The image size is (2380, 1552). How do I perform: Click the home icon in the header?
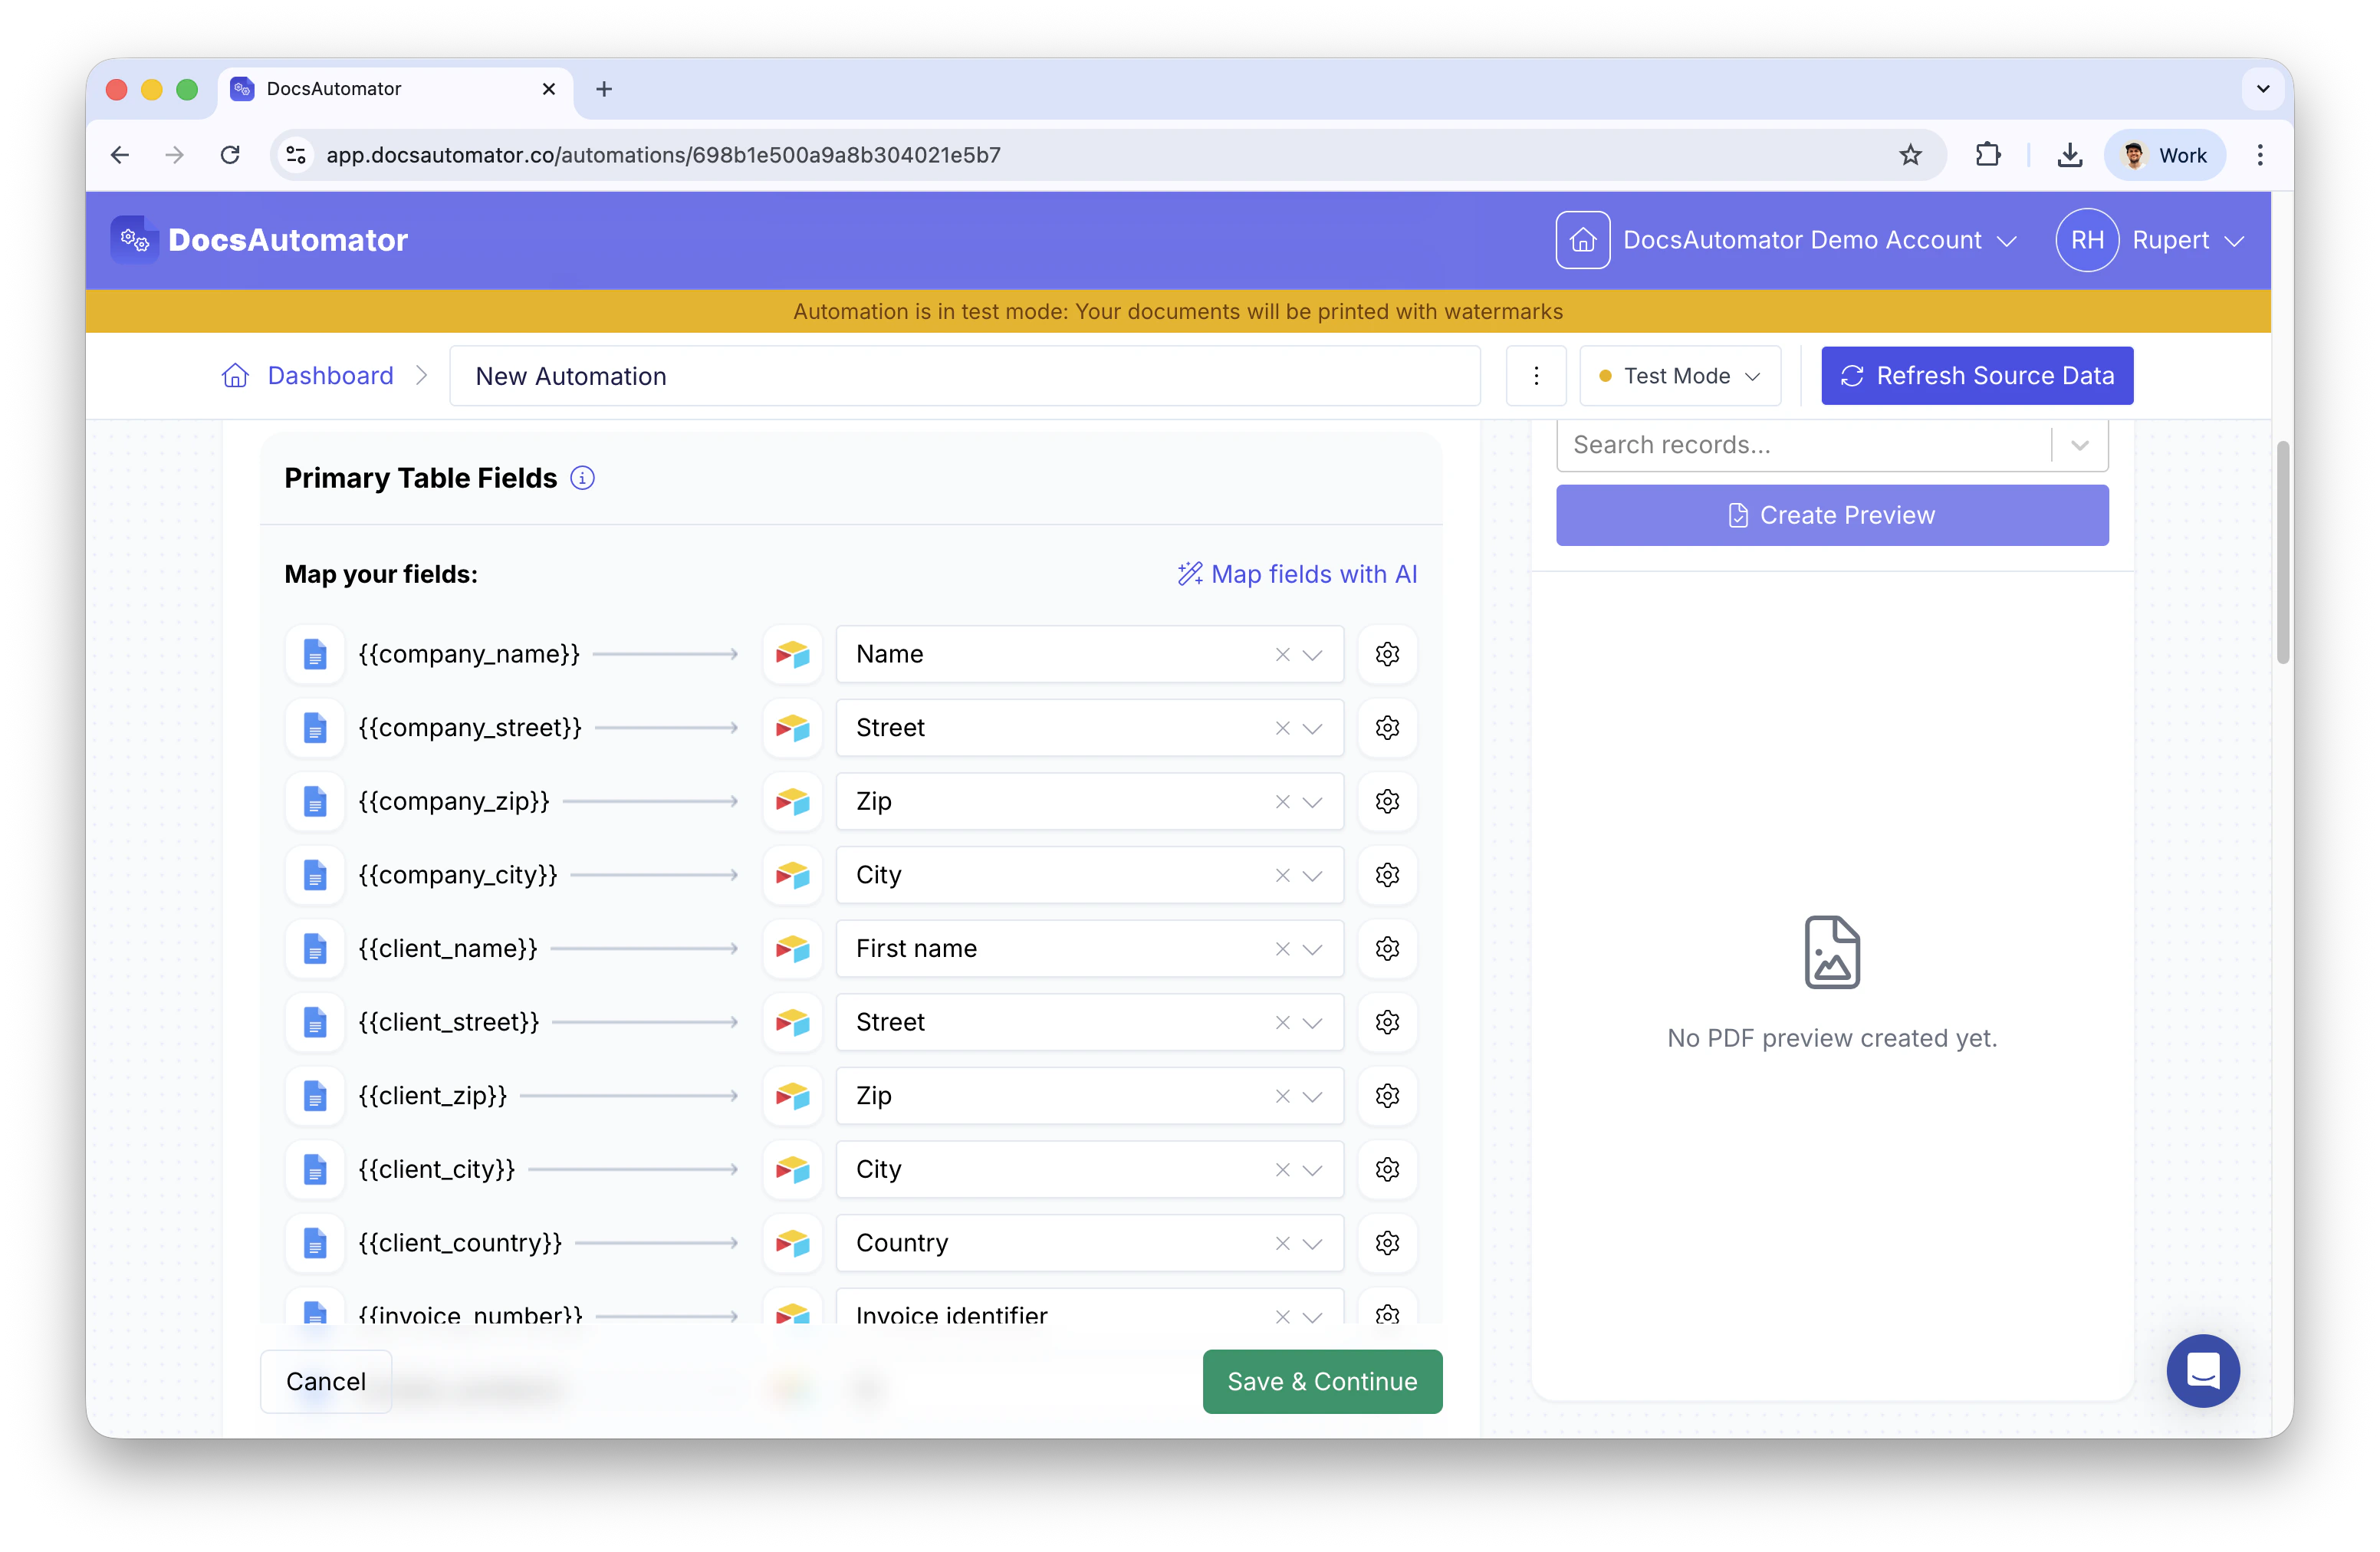(x=1582, y=240)
